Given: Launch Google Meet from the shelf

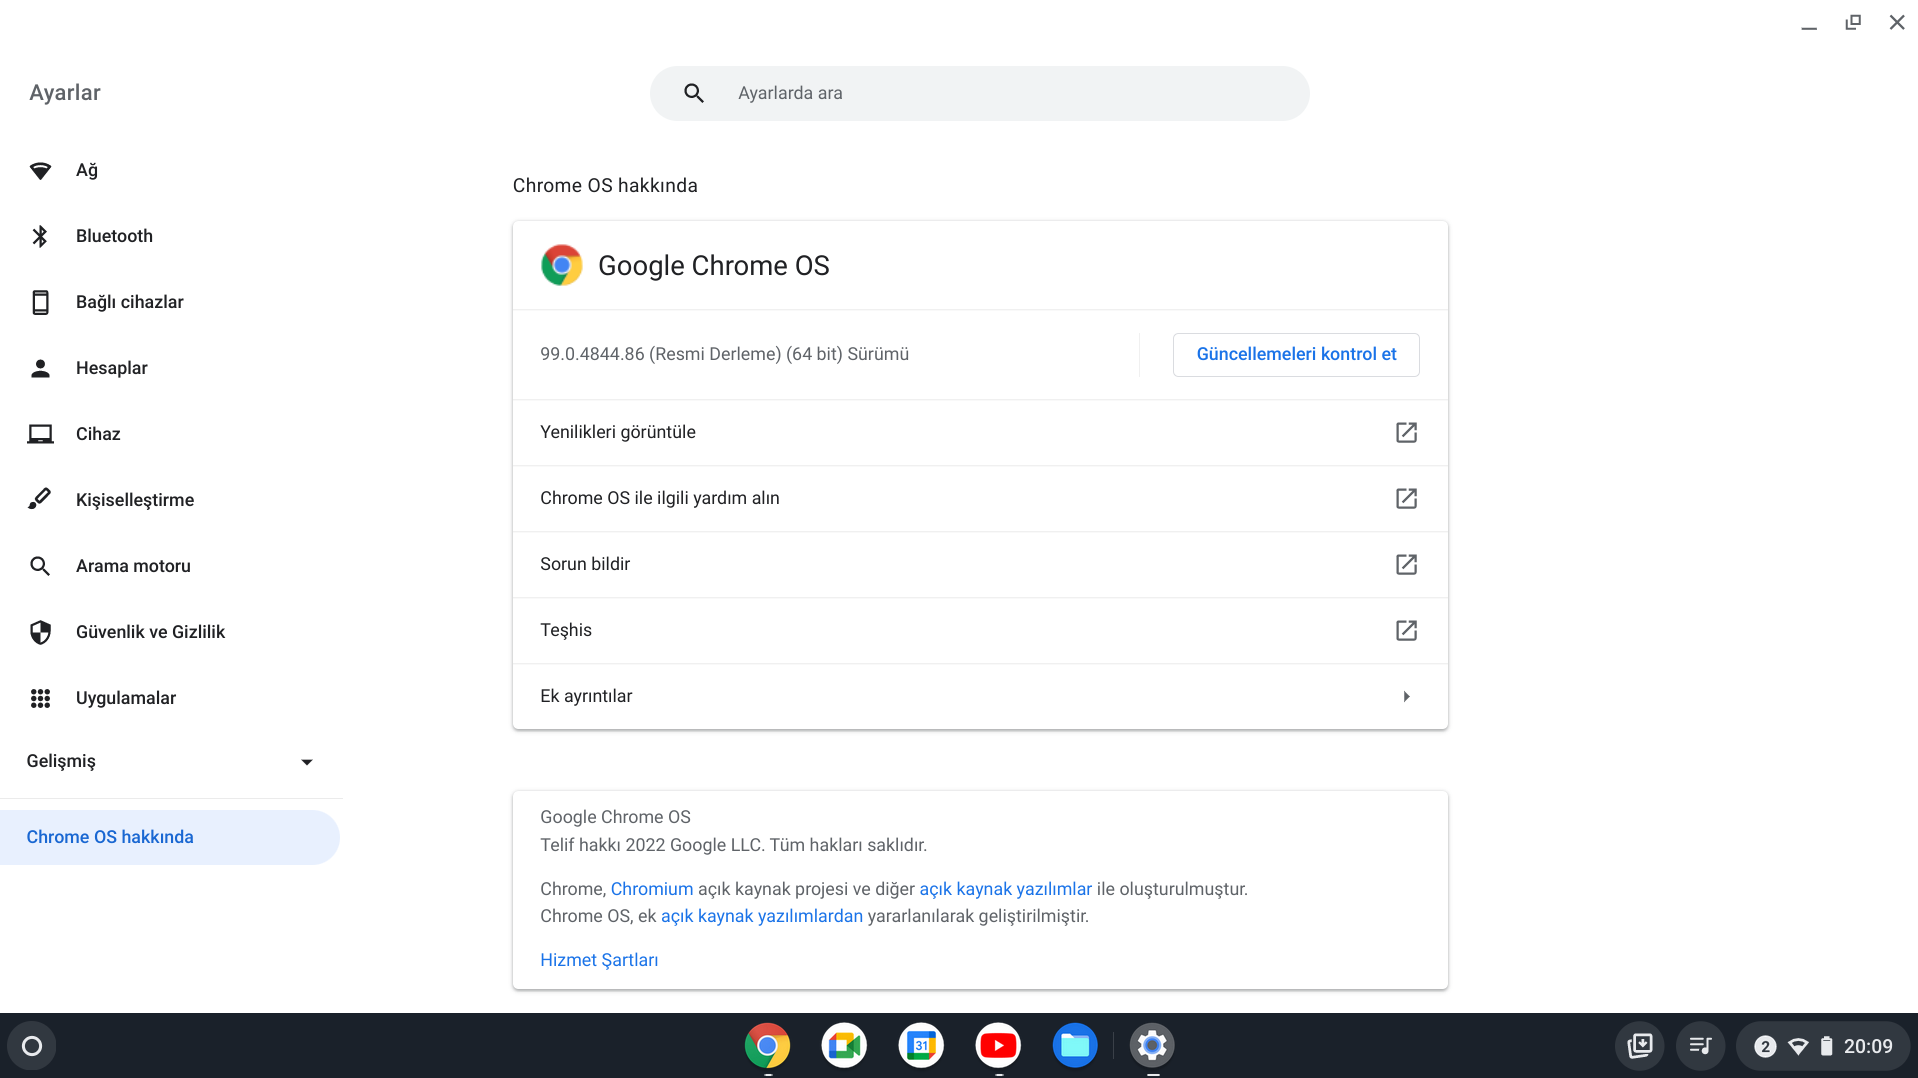Looking at the screenshot, I should click(844, 1046).
